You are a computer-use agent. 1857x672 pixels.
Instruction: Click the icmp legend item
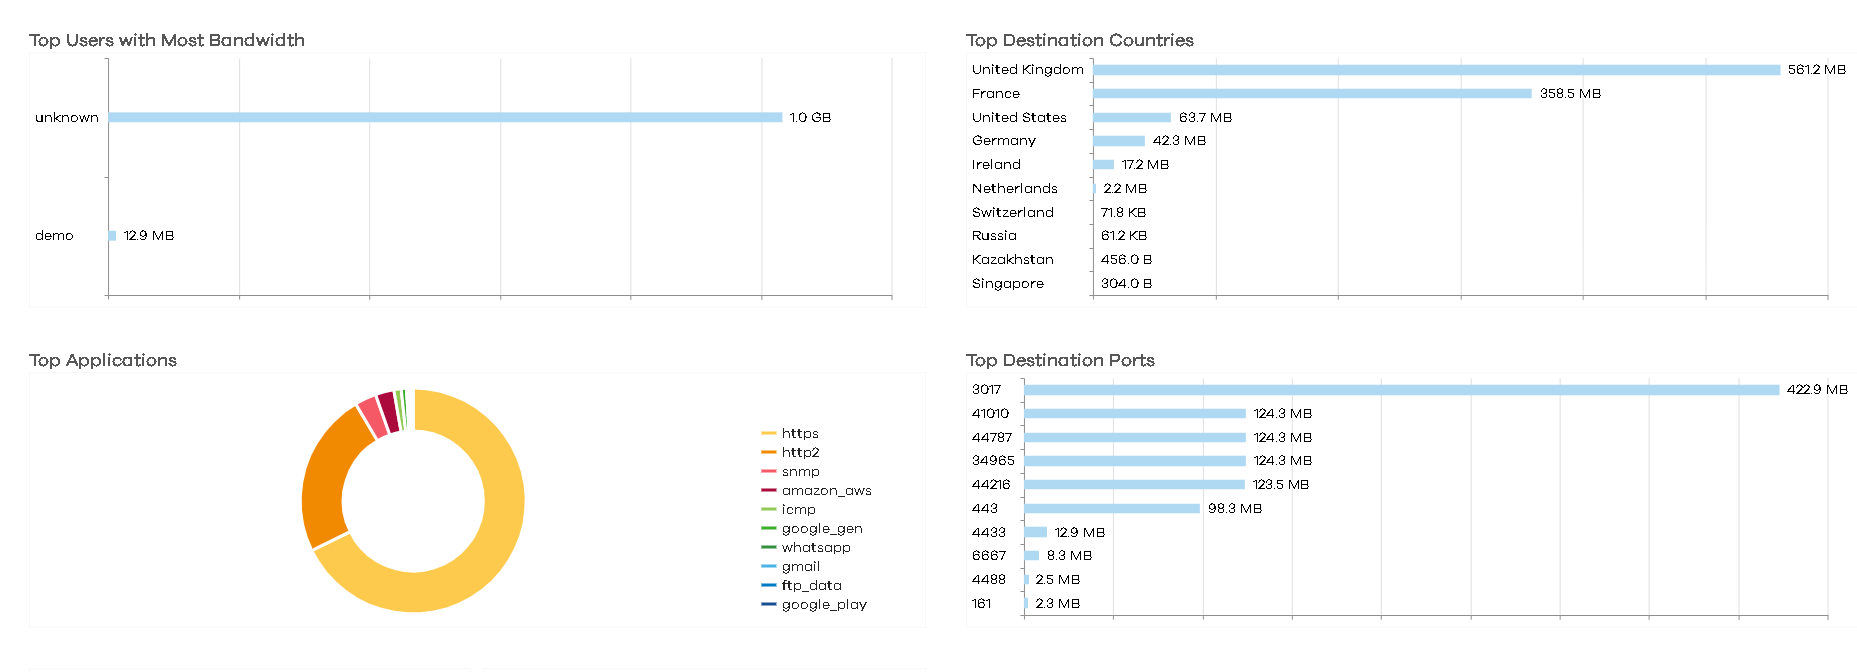798,509
